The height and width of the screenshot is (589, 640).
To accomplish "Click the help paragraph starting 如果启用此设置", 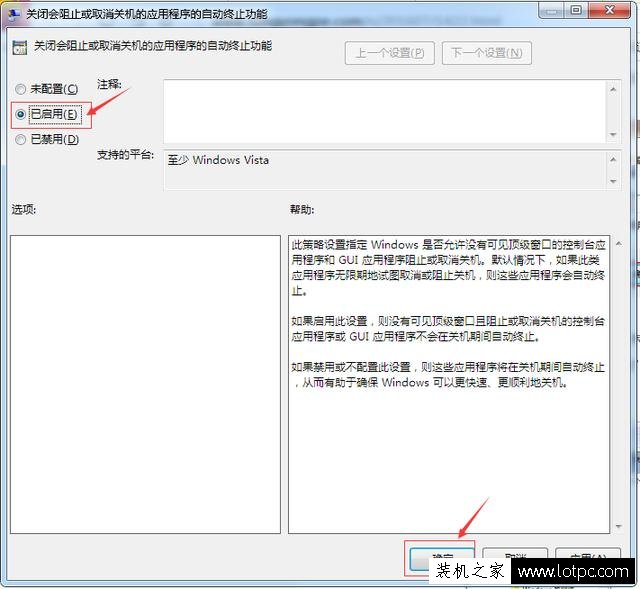I will [x=448, y=329].
